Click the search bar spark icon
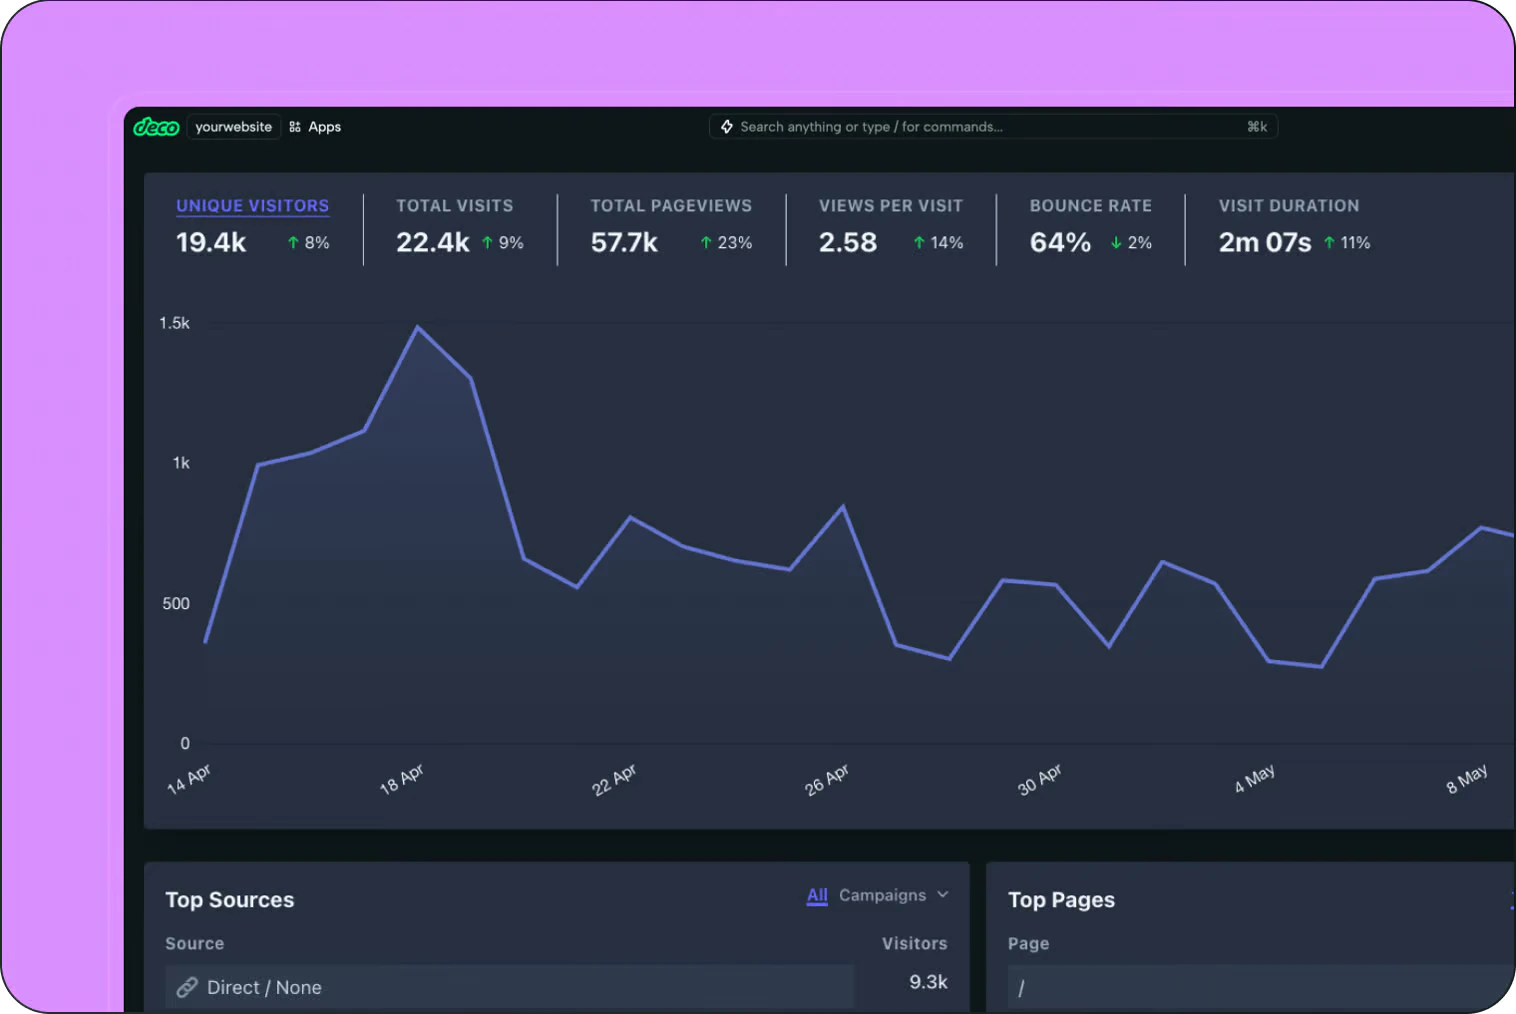1516x1014 pixels. point(727,127)
